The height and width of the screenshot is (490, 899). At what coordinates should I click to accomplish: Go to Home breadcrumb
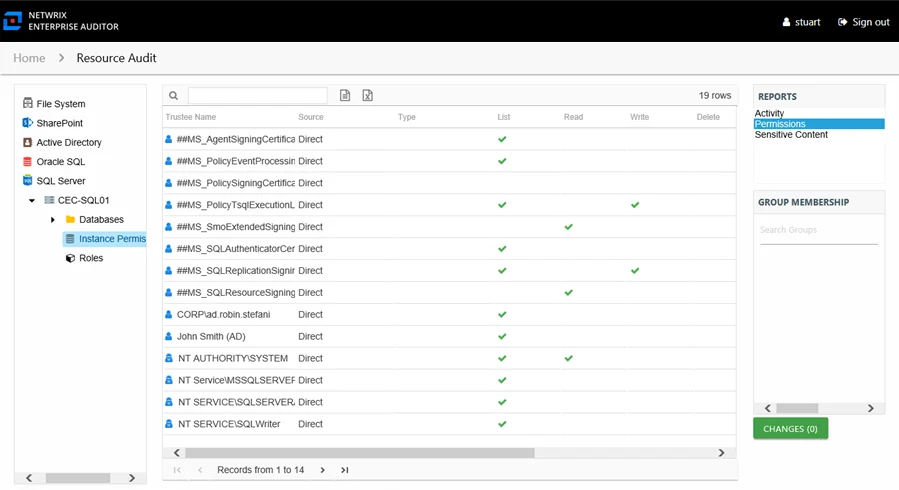29,58
